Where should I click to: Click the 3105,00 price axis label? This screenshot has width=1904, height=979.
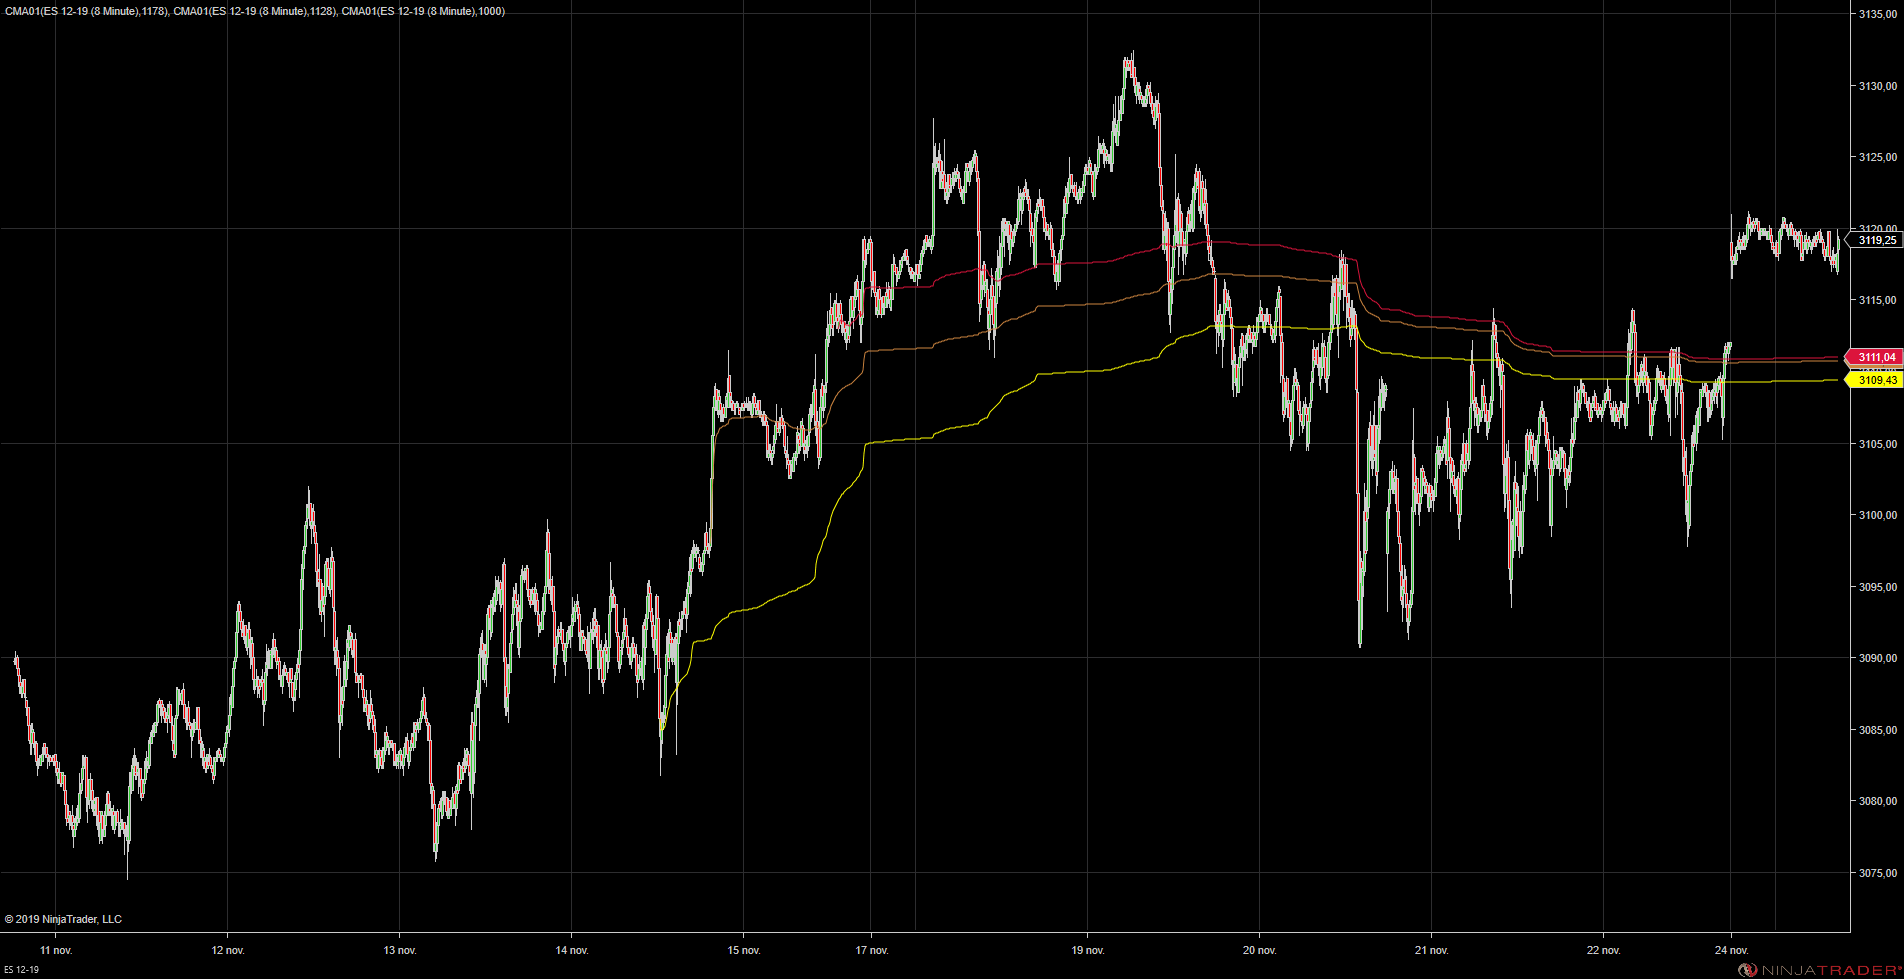pyautogui.click(x=1877, y=443)
